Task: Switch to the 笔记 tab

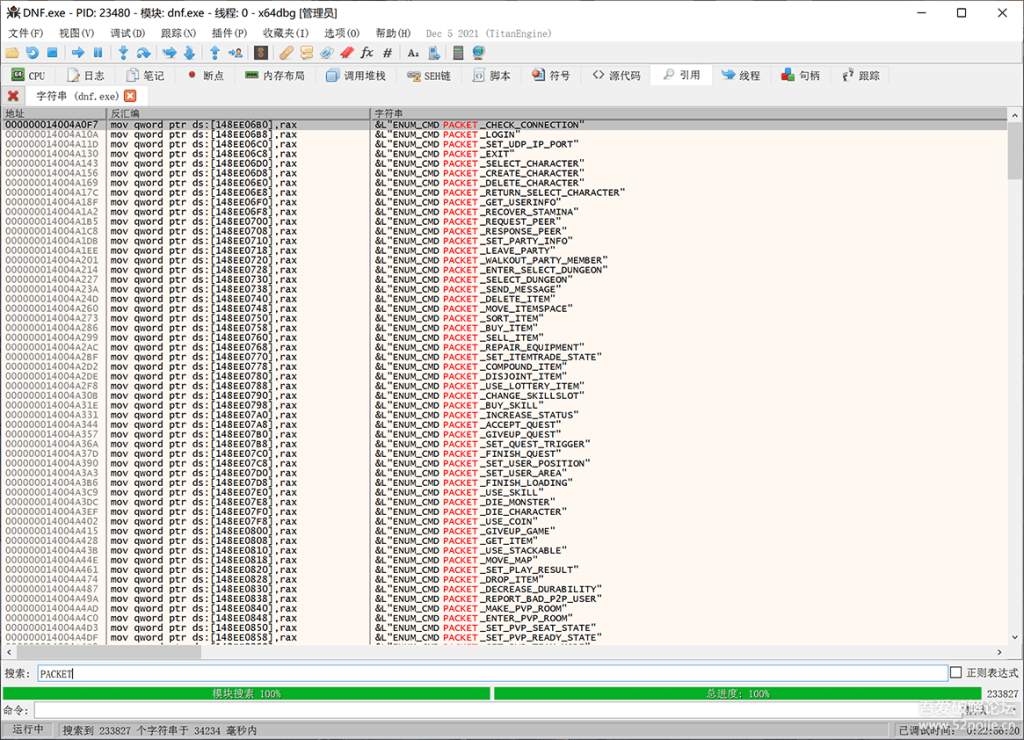Action: tap(146, 76)
